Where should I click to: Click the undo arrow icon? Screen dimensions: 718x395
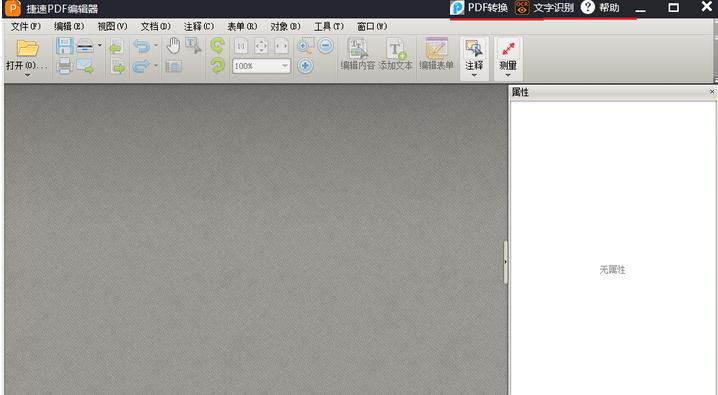pos(141,46)
